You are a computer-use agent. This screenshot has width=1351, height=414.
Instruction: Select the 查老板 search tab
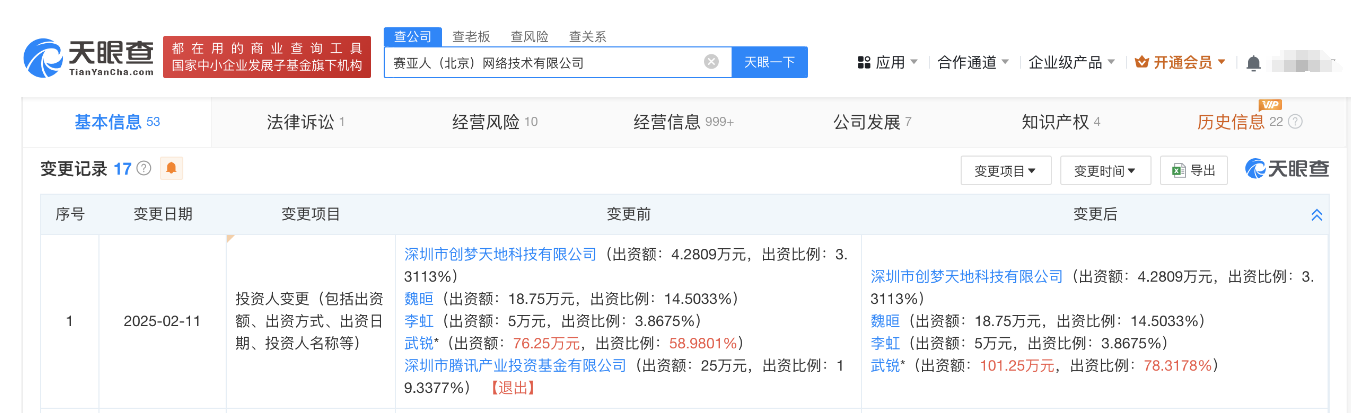pos(471,37)
